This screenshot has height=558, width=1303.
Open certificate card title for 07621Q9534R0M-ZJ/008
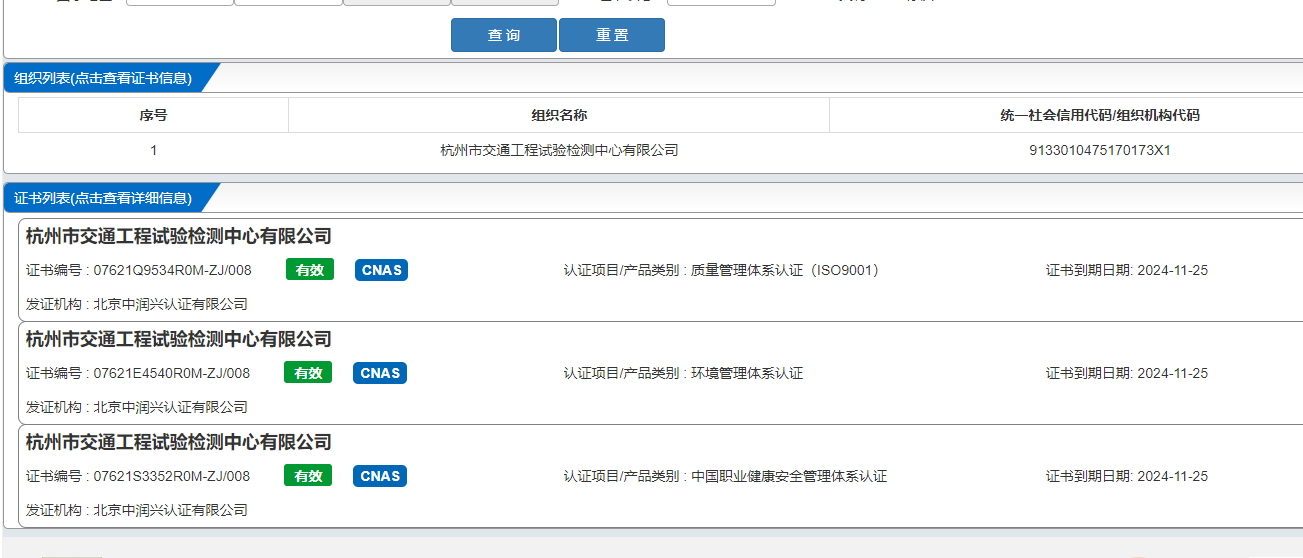(x=179, y=236)
